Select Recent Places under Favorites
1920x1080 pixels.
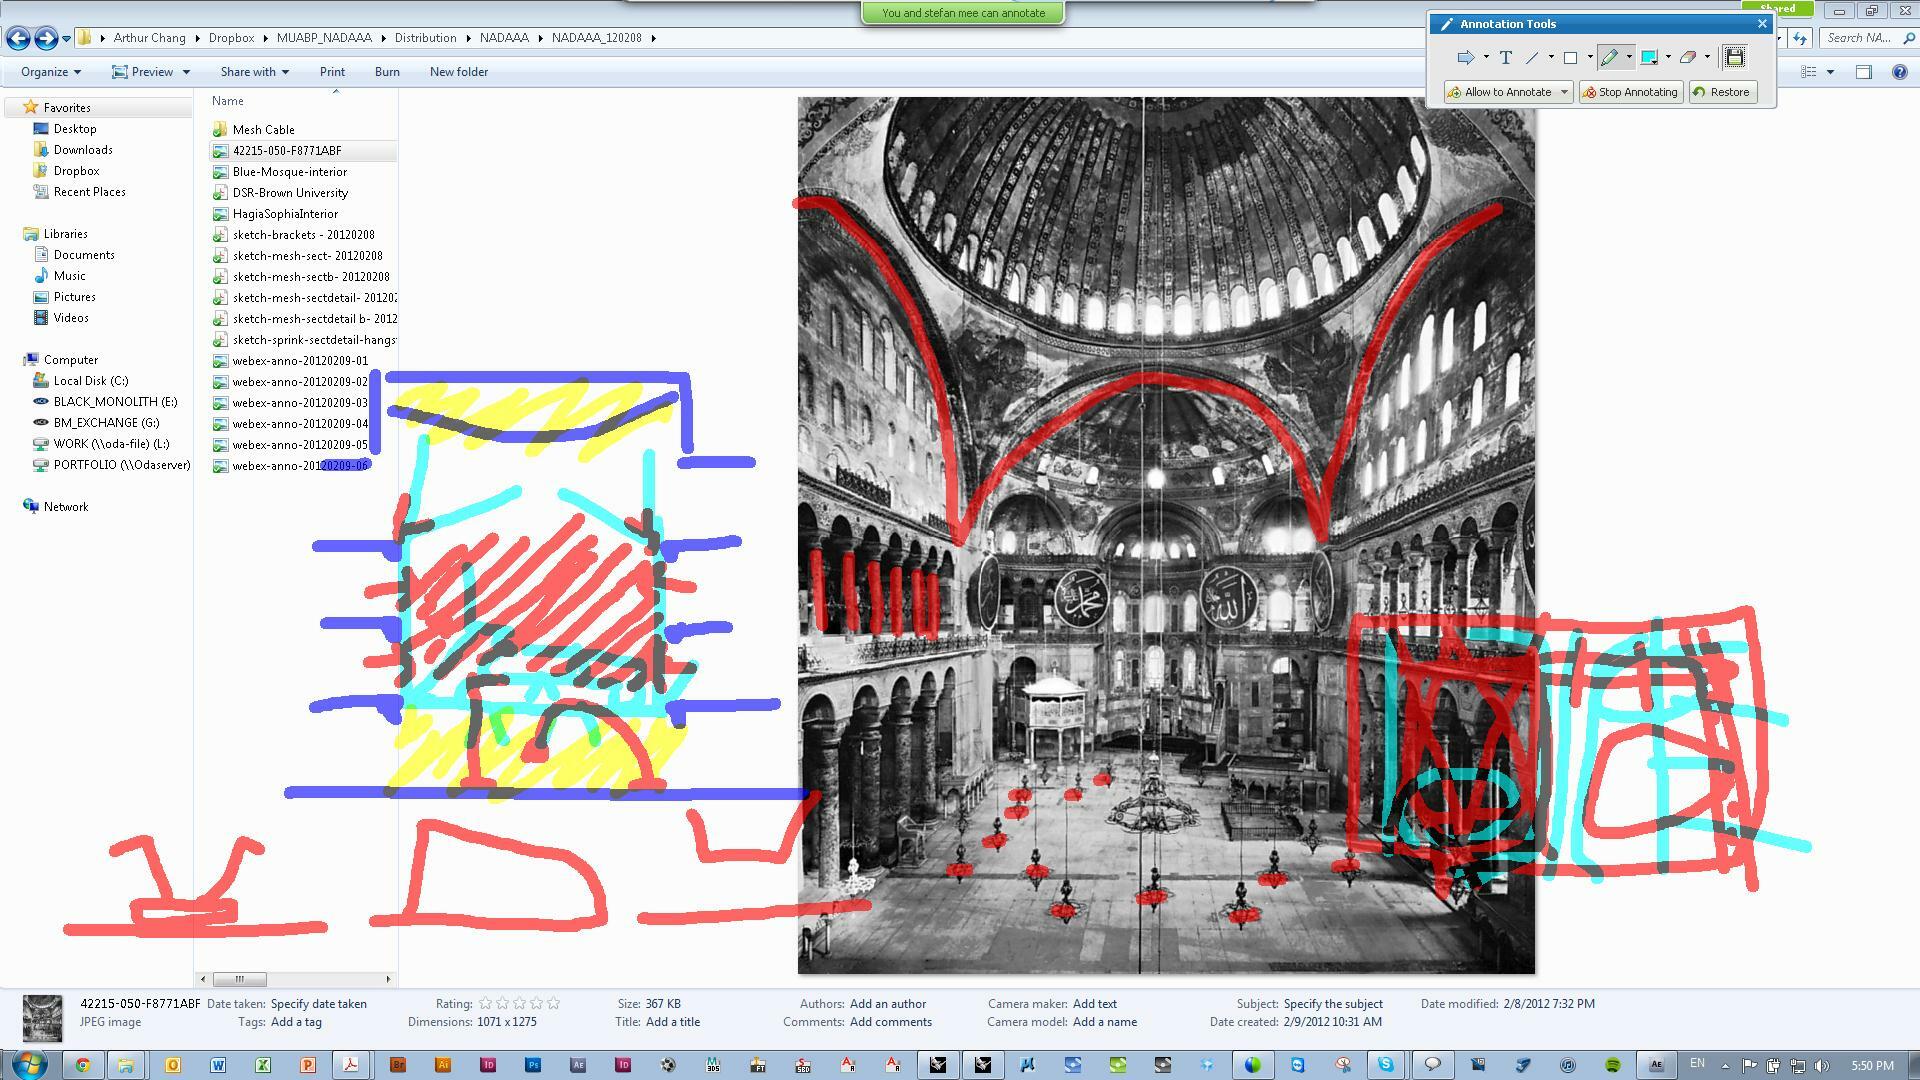(89, 192)
